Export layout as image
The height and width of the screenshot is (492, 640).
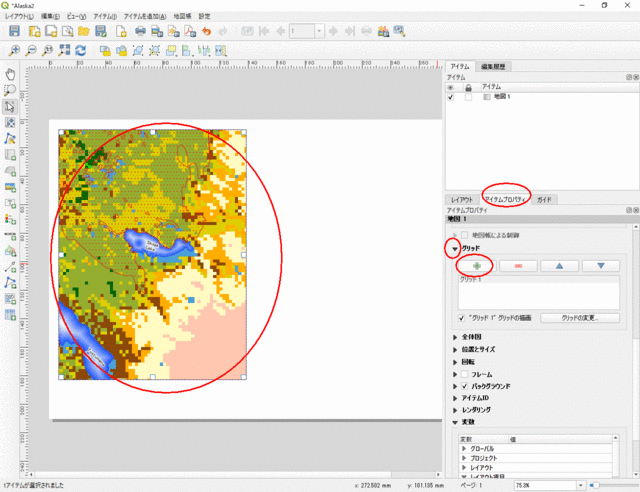(157, 31)
